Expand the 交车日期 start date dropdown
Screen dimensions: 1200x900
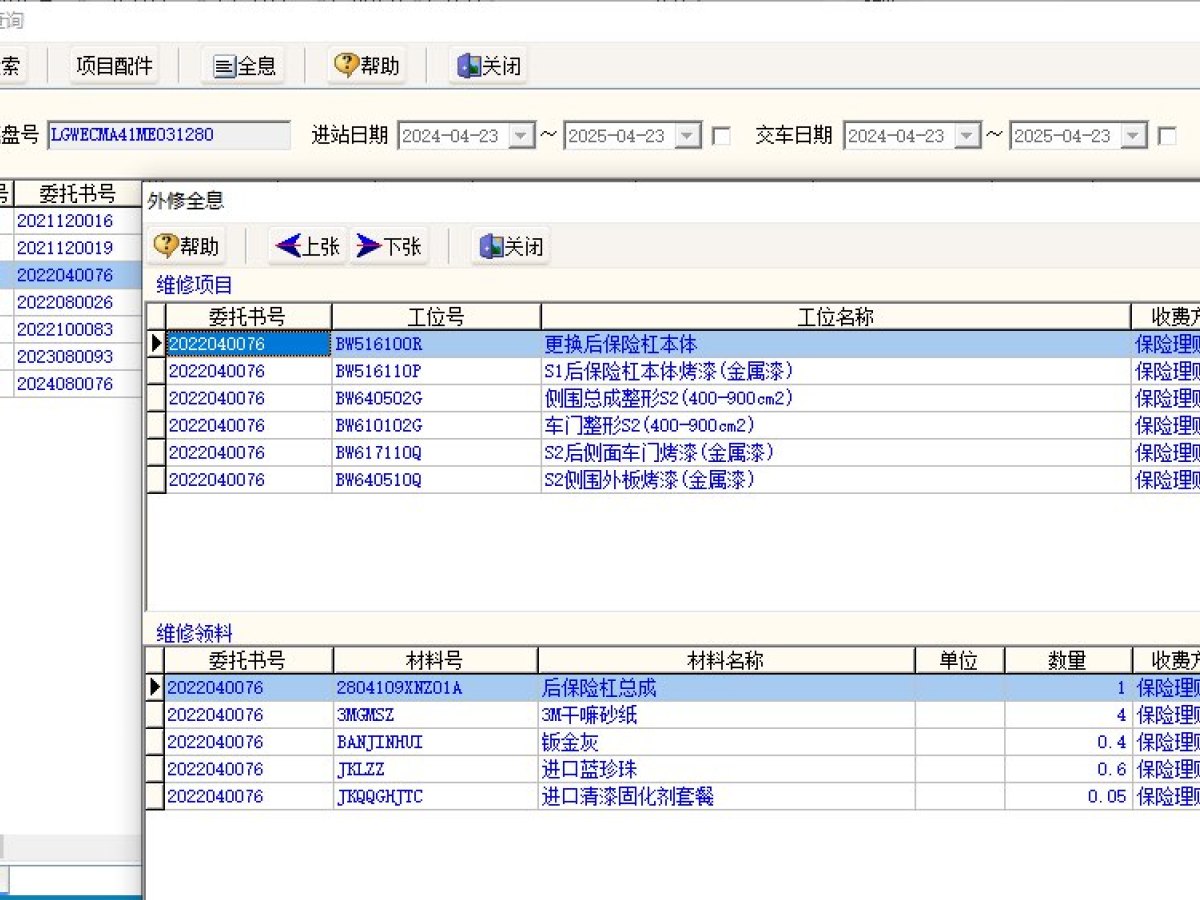pyautogui.click(x=967, y=136)
